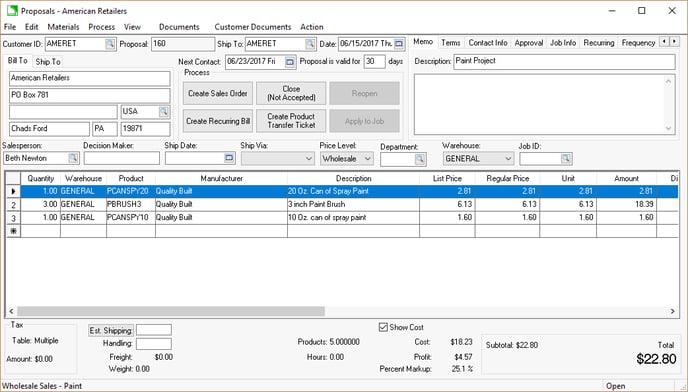Click the Decision Maker input field
The image size is (688, 392).
pyautogui.click(x=122, y=158)
